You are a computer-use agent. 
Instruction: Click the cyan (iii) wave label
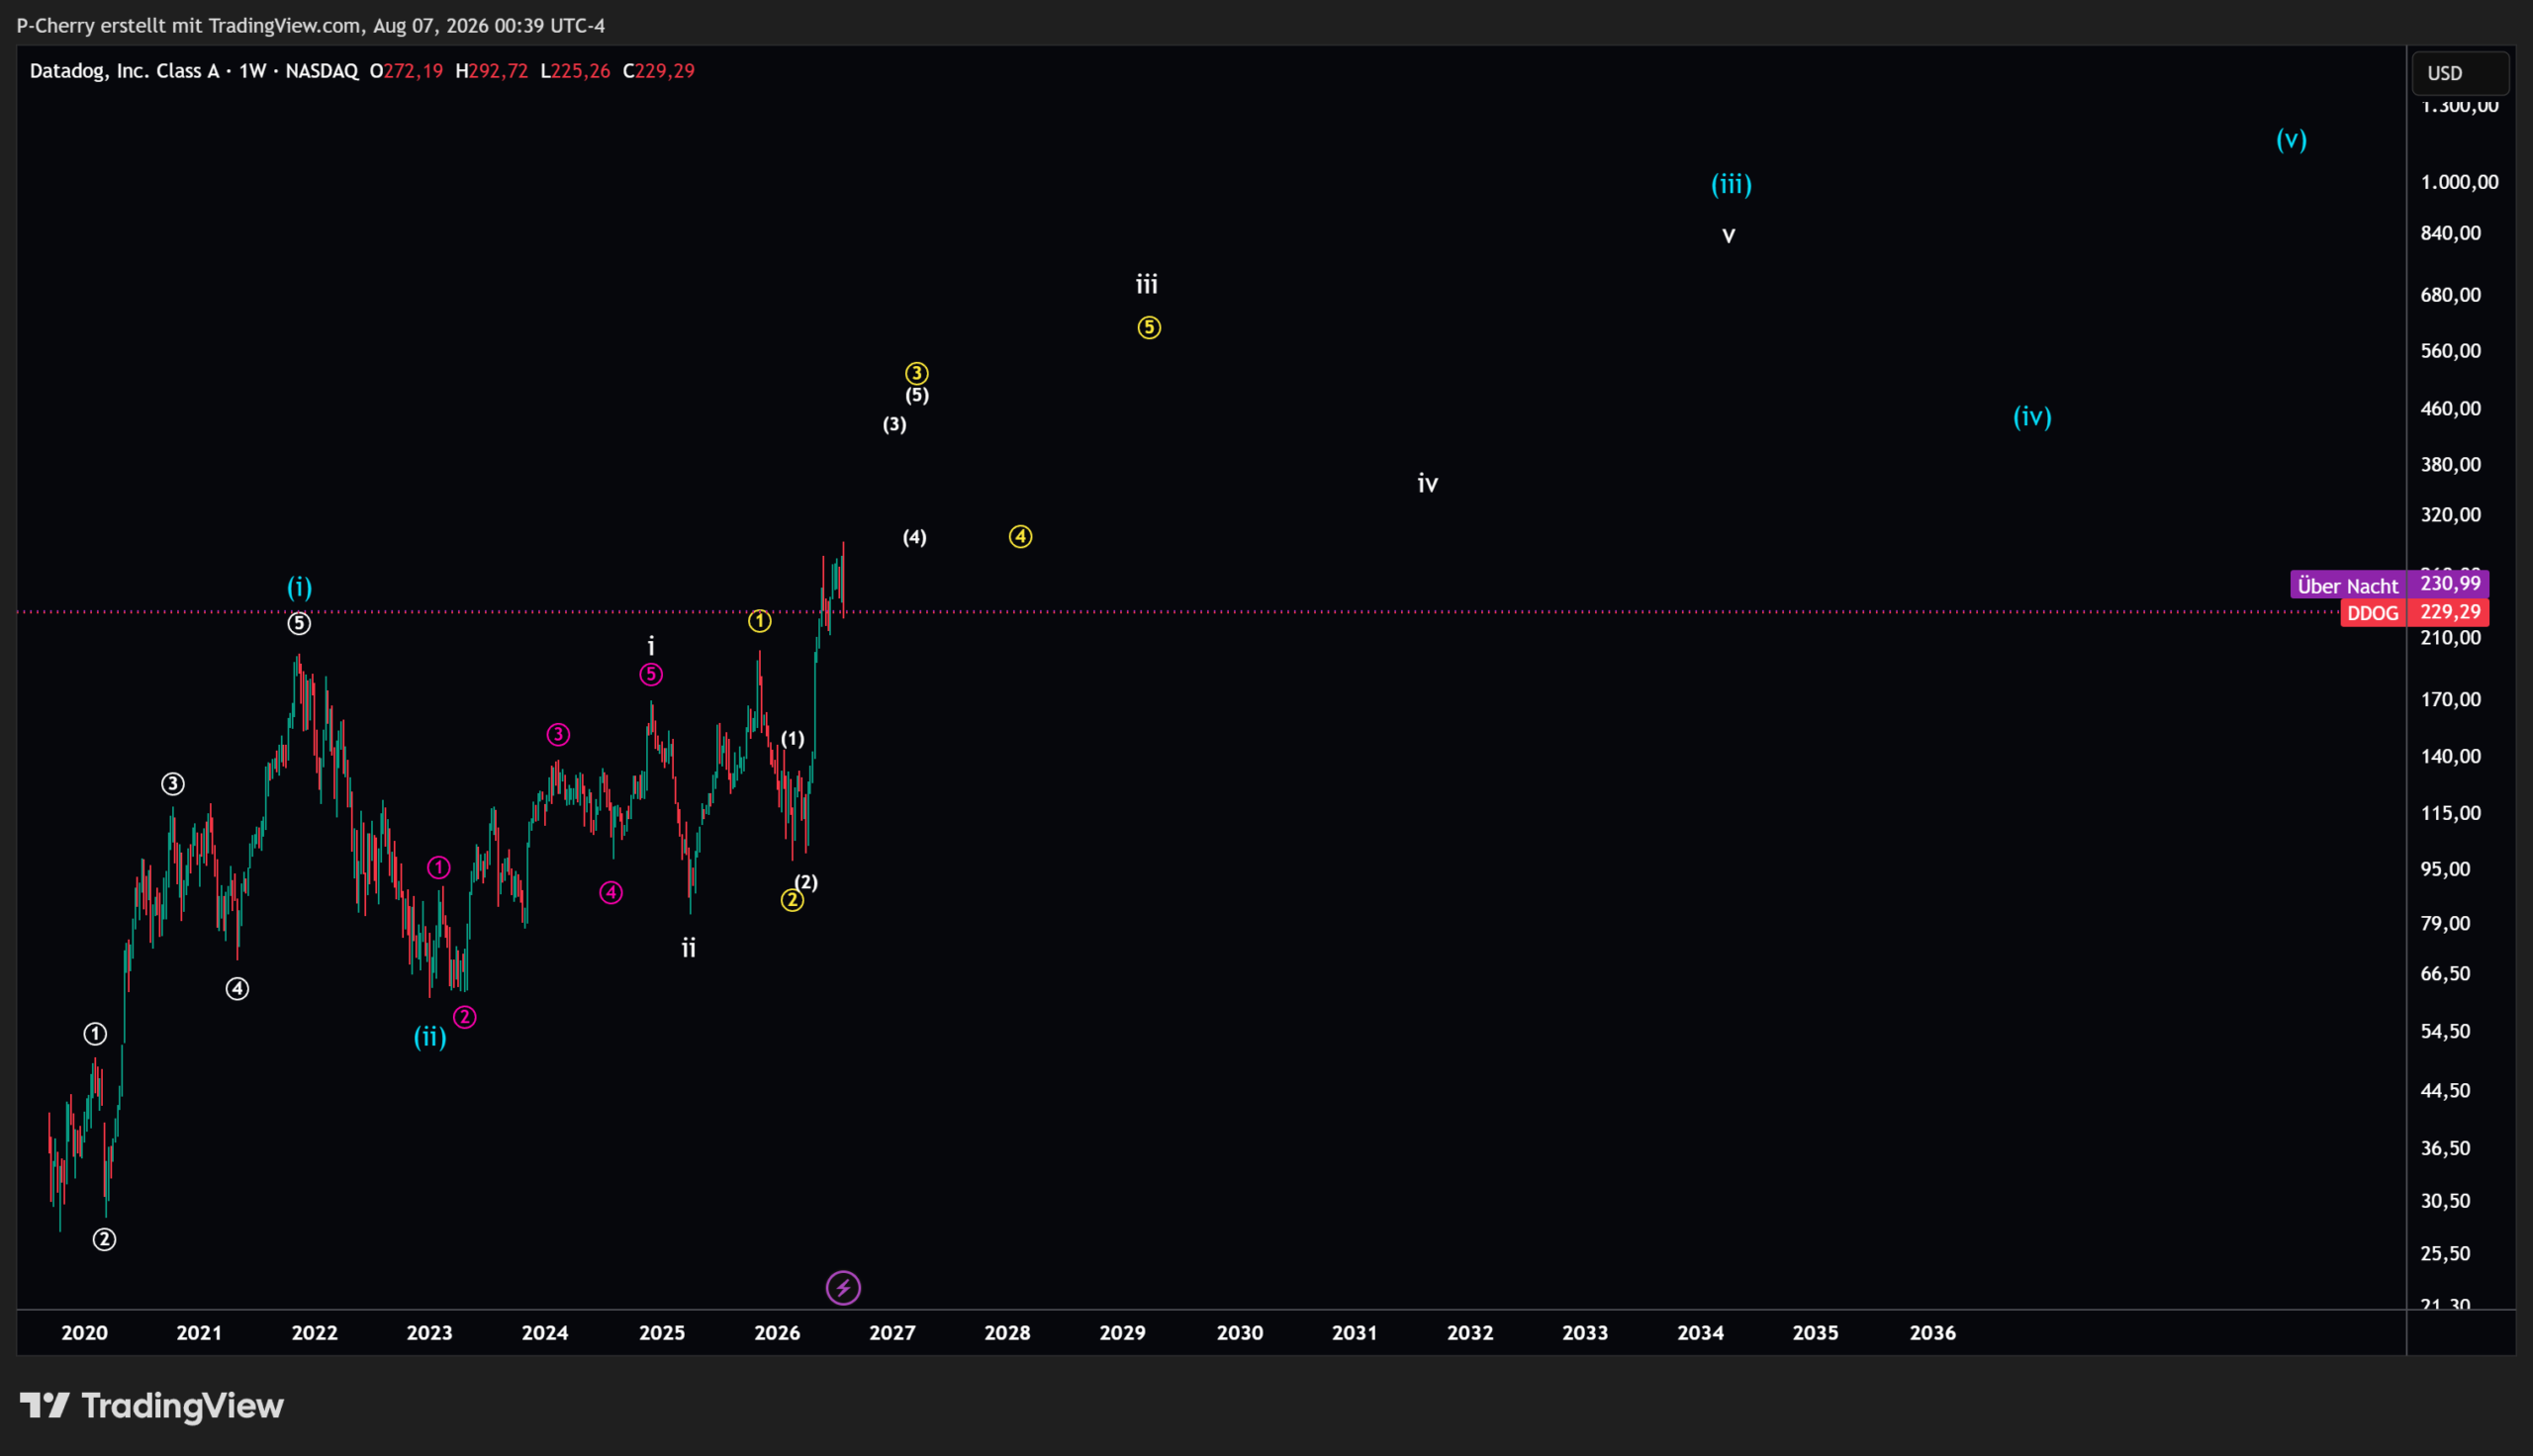coord(1731,184)
